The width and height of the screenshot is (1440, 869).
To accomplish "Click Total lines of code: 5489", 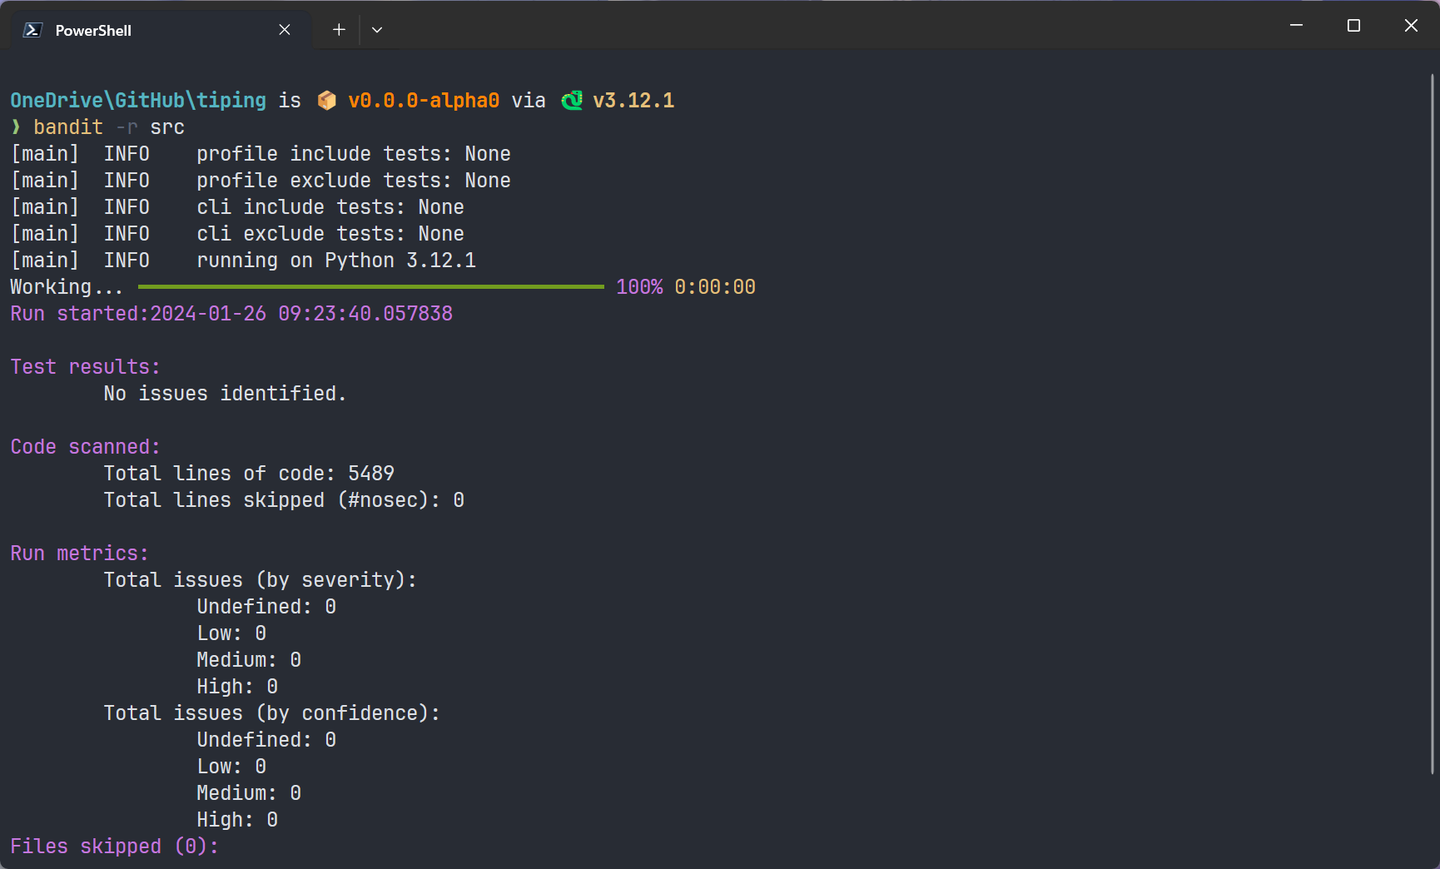I will 249,473.
